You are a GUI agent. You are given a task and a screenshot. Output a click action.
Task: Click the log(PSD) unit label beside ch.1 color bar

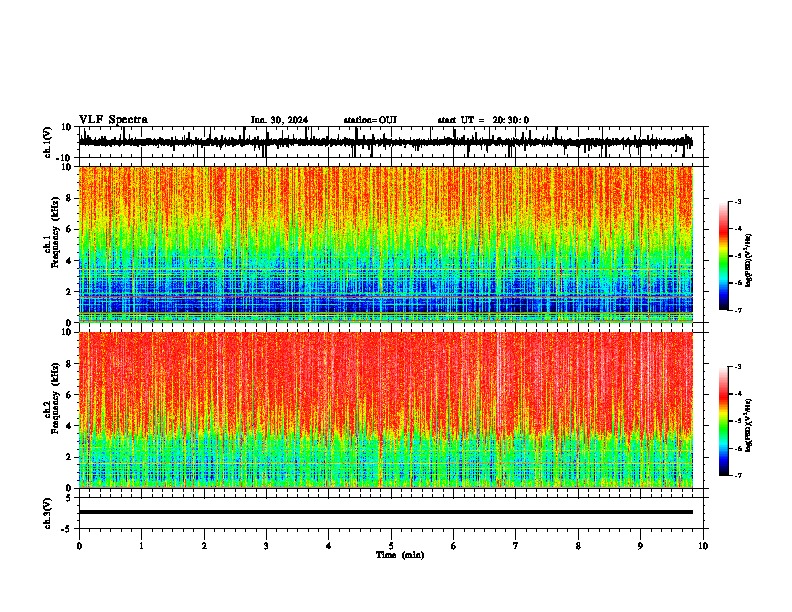749,260
